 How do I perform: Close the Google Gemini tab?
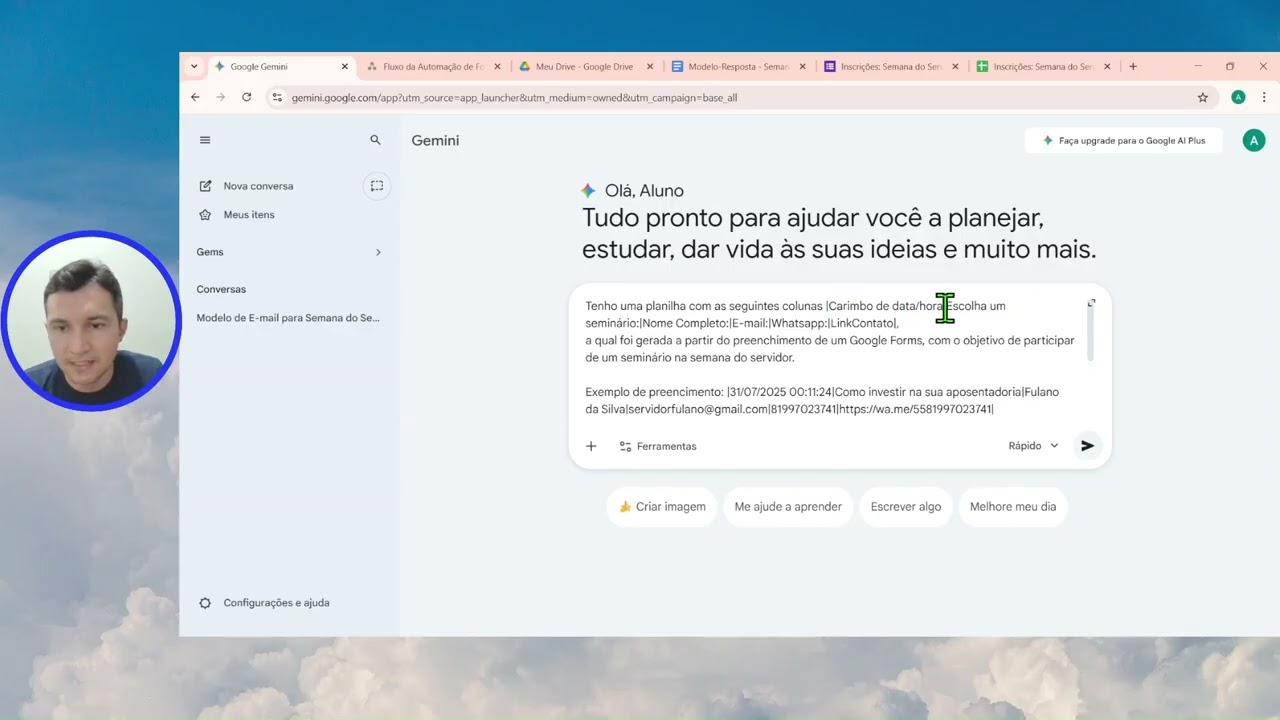345,67
